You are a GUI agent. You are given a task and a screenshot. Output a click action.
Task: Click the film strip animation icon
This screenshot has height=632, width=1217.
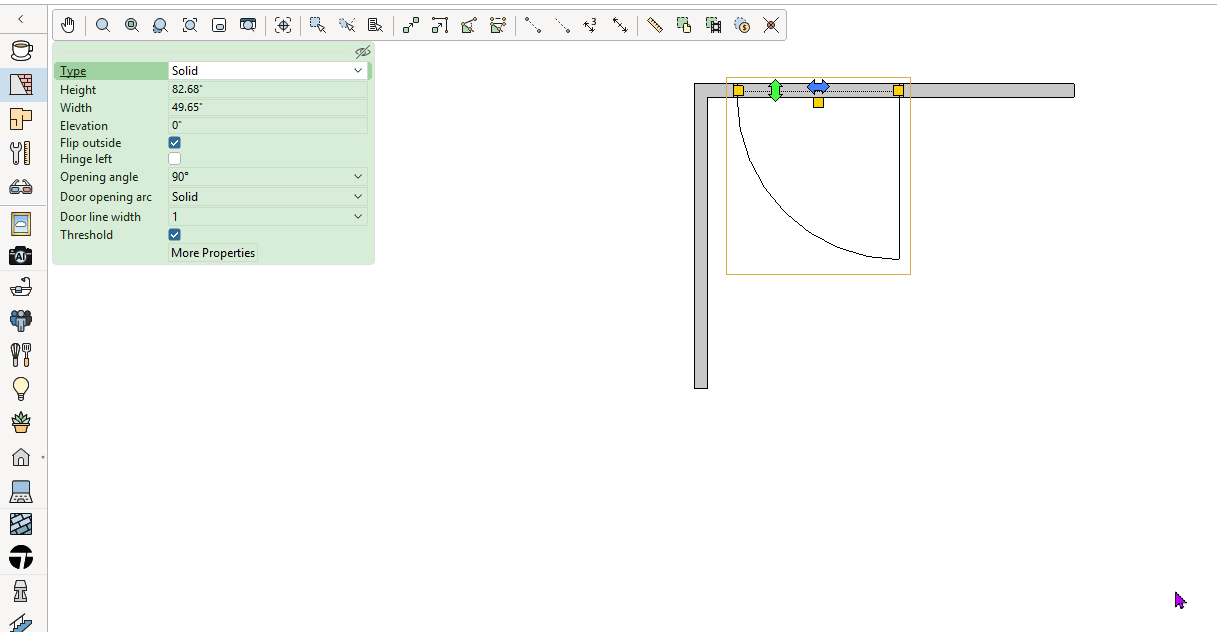(713, 25)
